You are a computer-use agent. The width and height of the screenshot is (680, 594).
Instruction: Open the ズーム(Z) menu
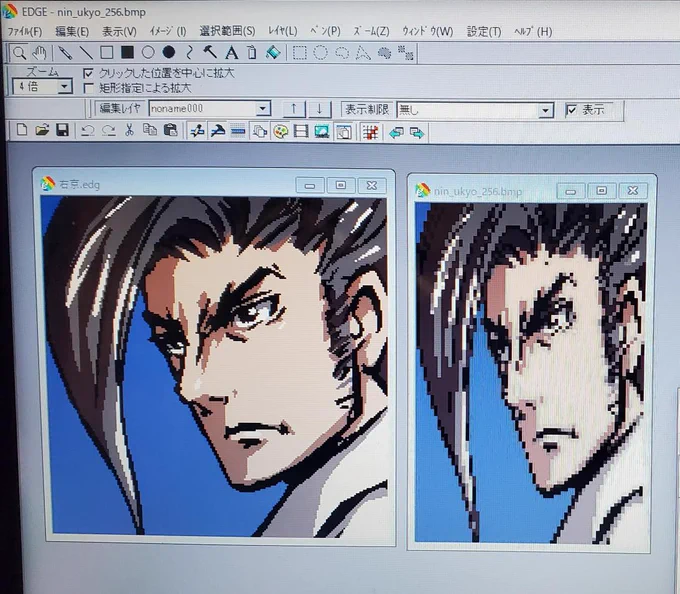coord(371,31)
